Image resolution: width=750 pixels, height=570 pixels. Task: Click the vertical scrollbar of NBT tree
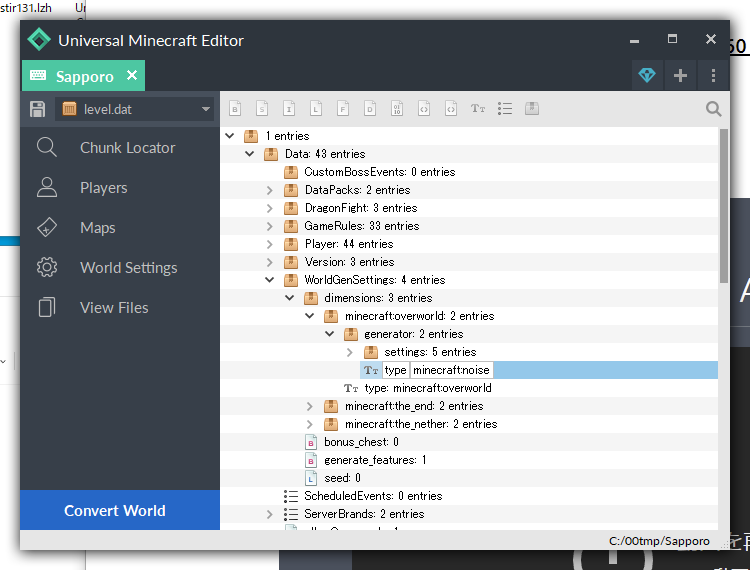(x=723, y=200)
